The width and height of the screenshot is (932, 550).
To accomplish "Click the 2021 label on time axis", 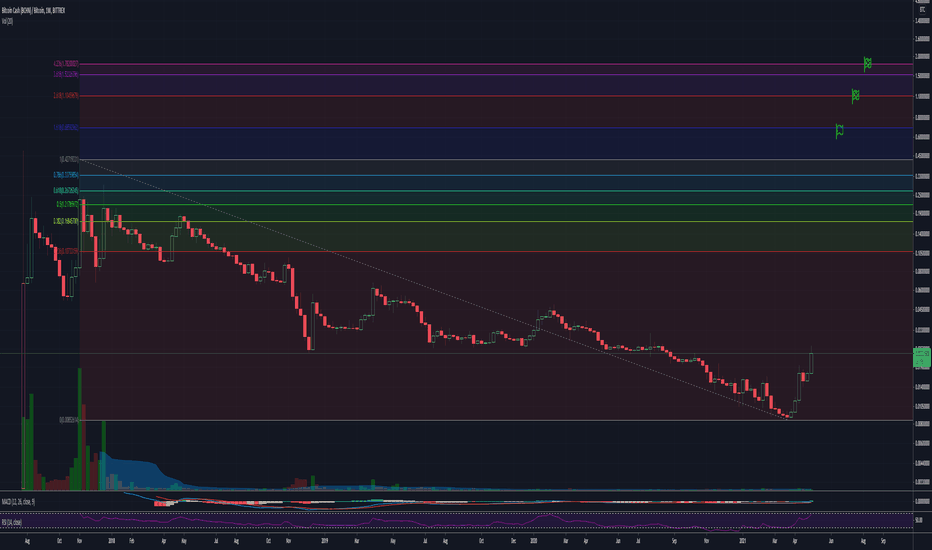I will (743, 541).
